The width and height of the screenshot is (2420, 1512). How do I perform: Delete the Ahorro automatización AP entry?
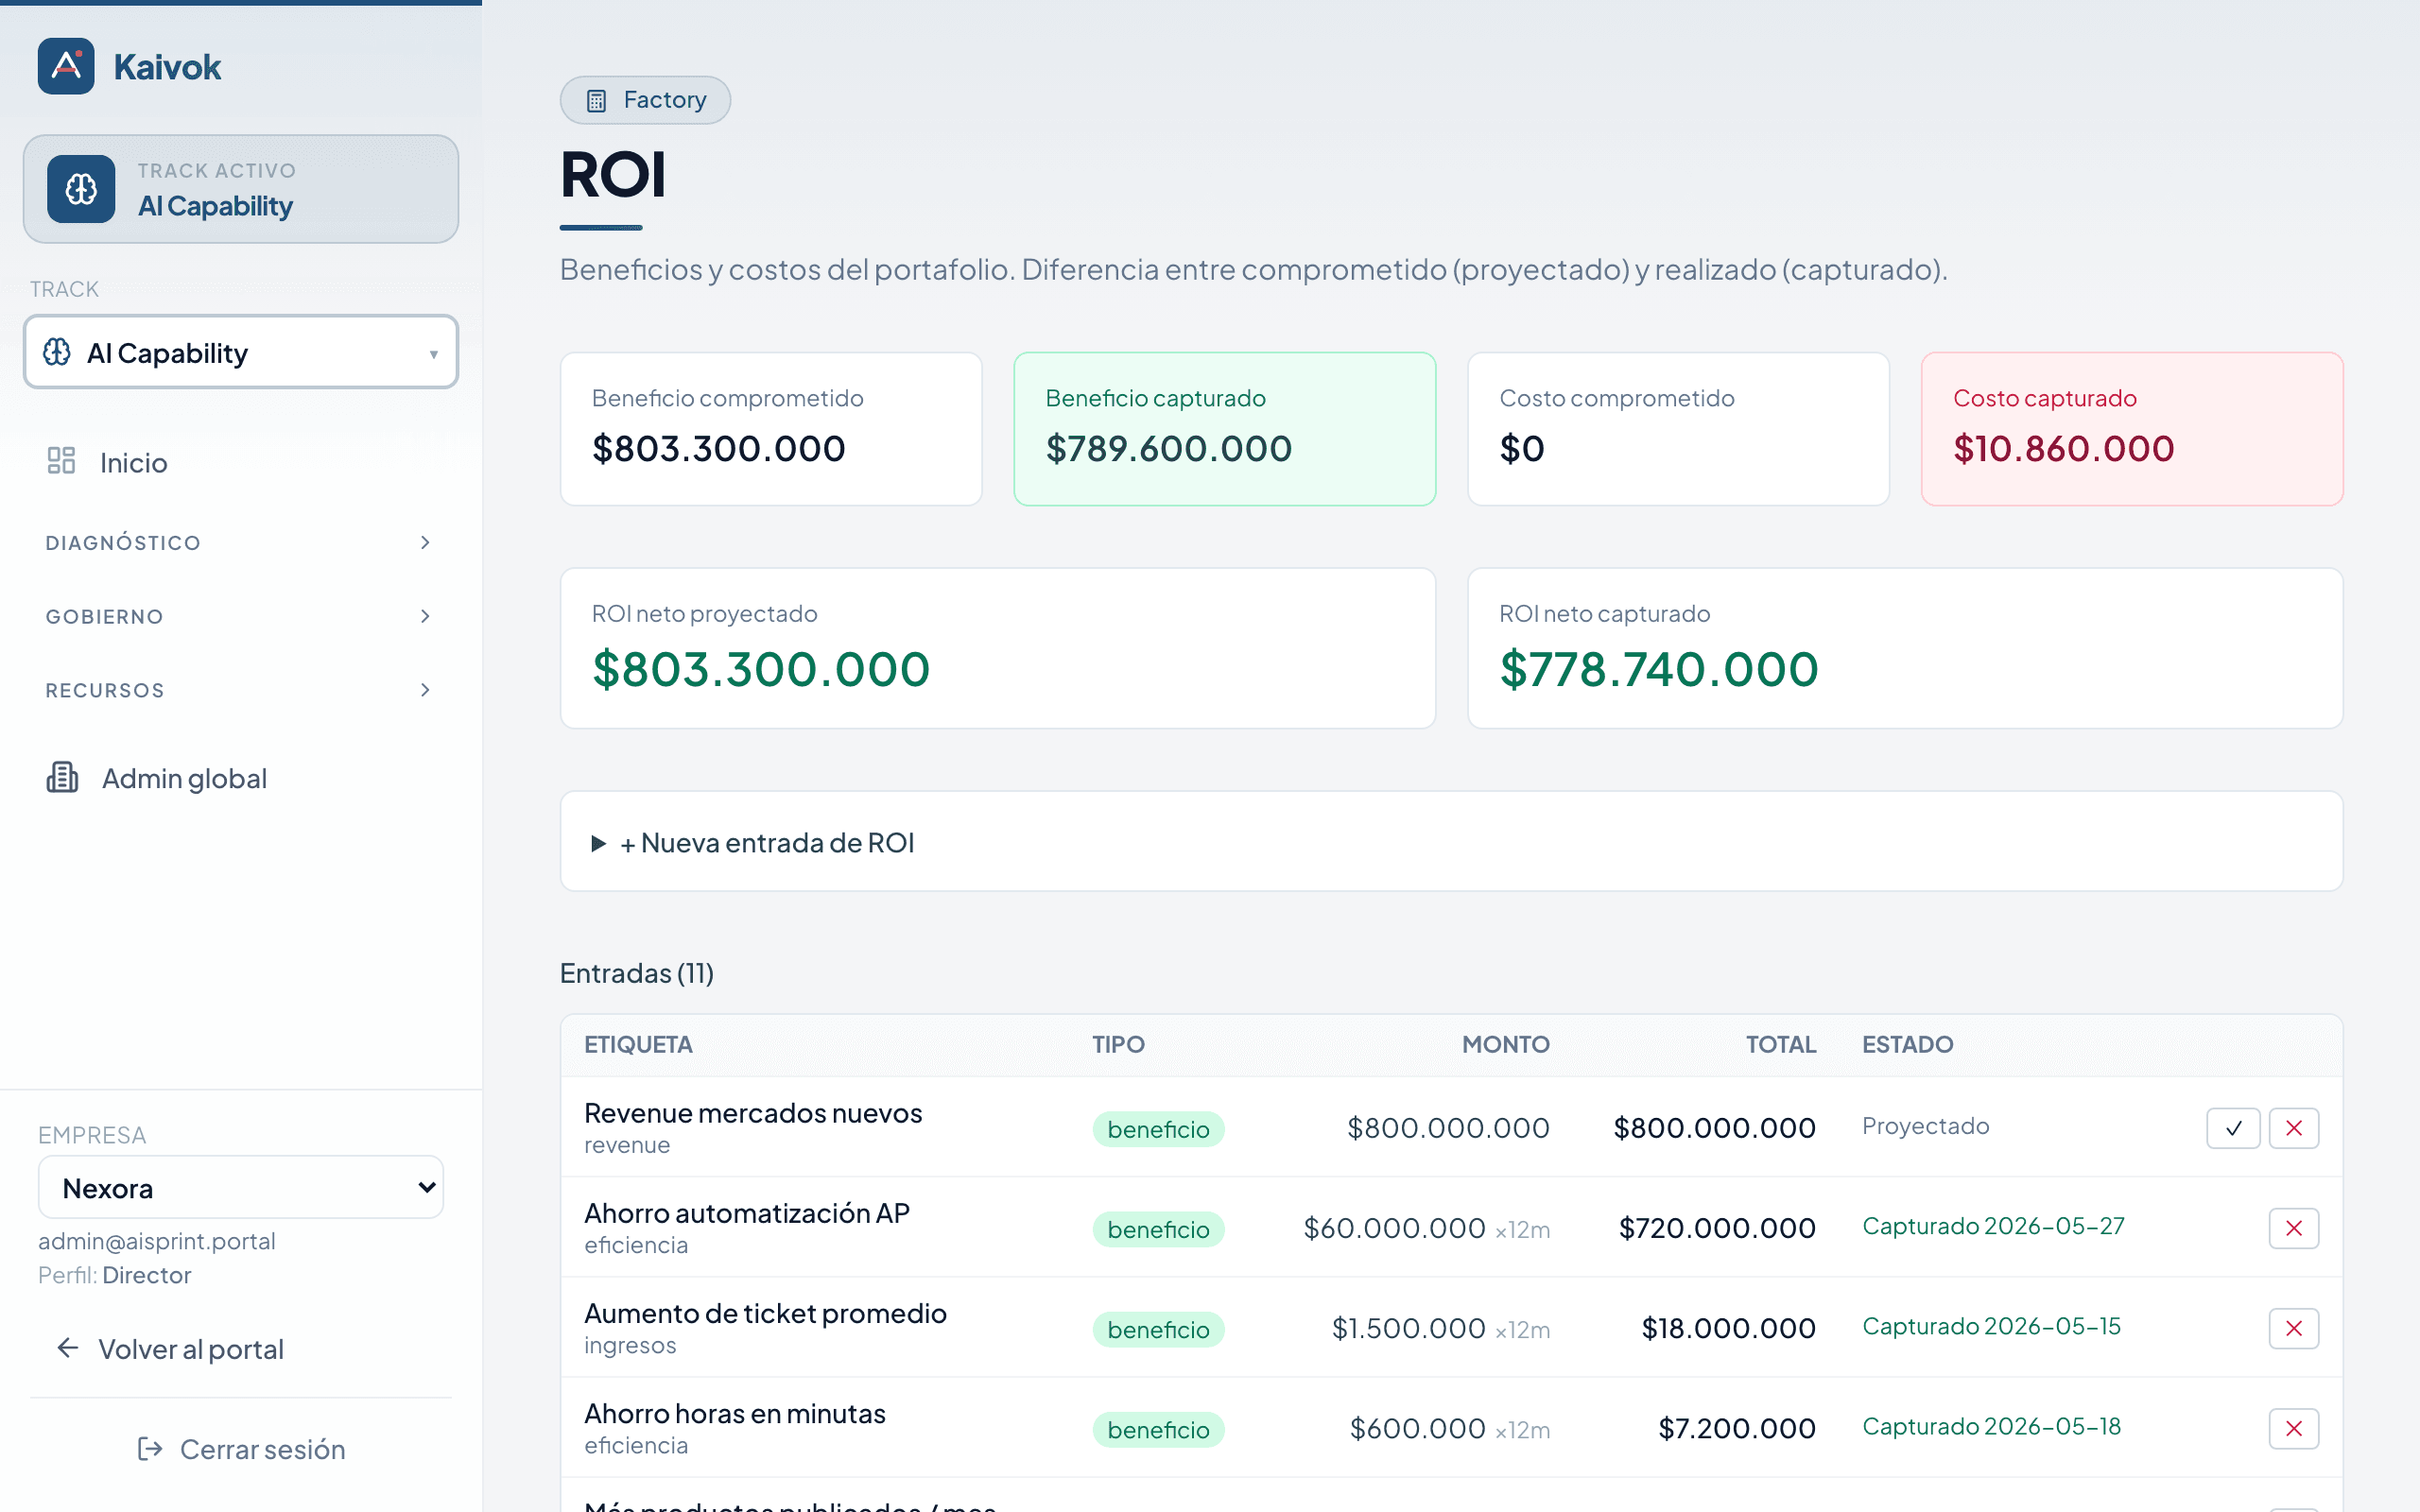2294,1228
